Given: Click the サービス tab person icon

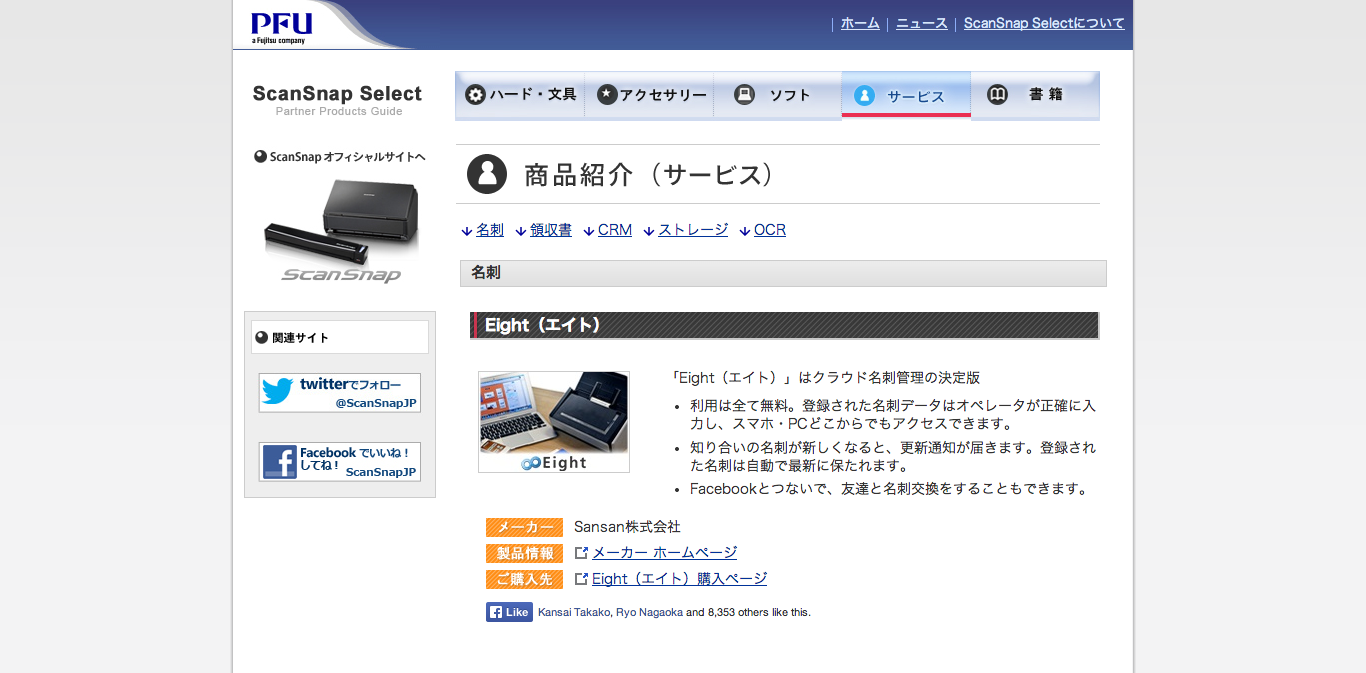Looking at the screenshot, I should point(865,96).
